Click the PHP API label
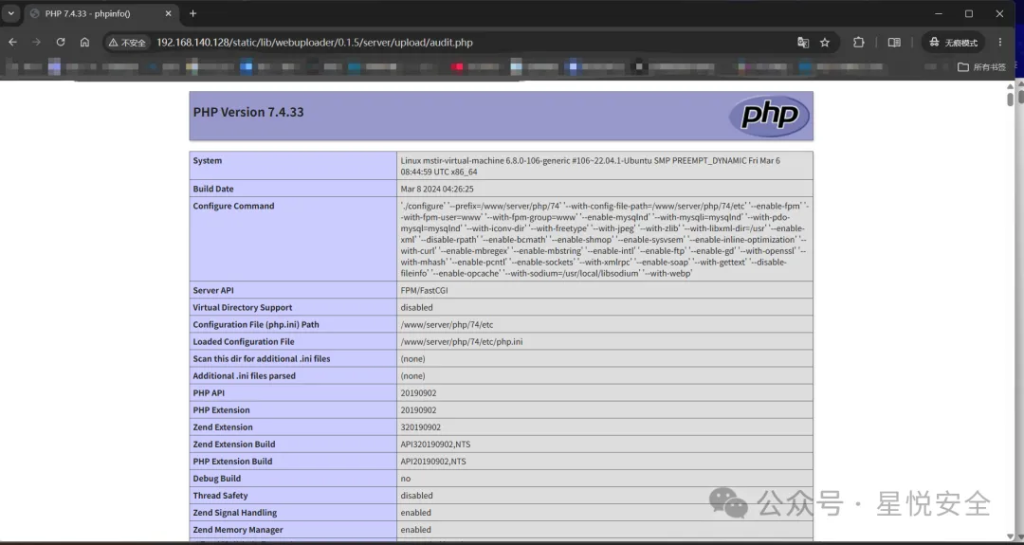Screen dimensions: 1024x545 tap(208, 393)
